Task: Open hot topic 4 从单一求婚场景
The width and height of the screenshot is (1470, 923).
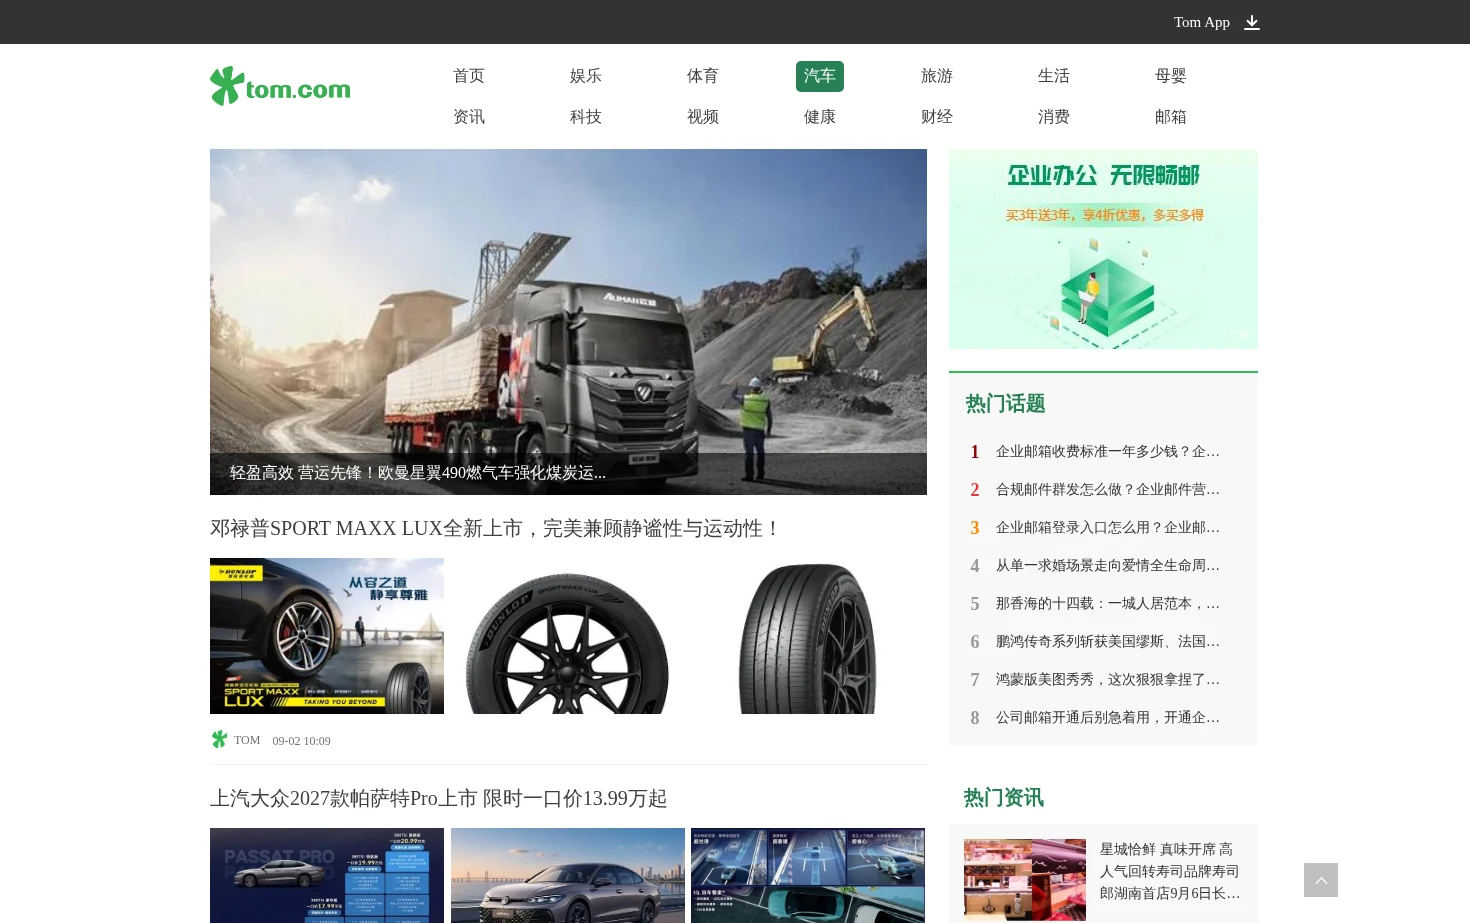Action: (1107, 566)
